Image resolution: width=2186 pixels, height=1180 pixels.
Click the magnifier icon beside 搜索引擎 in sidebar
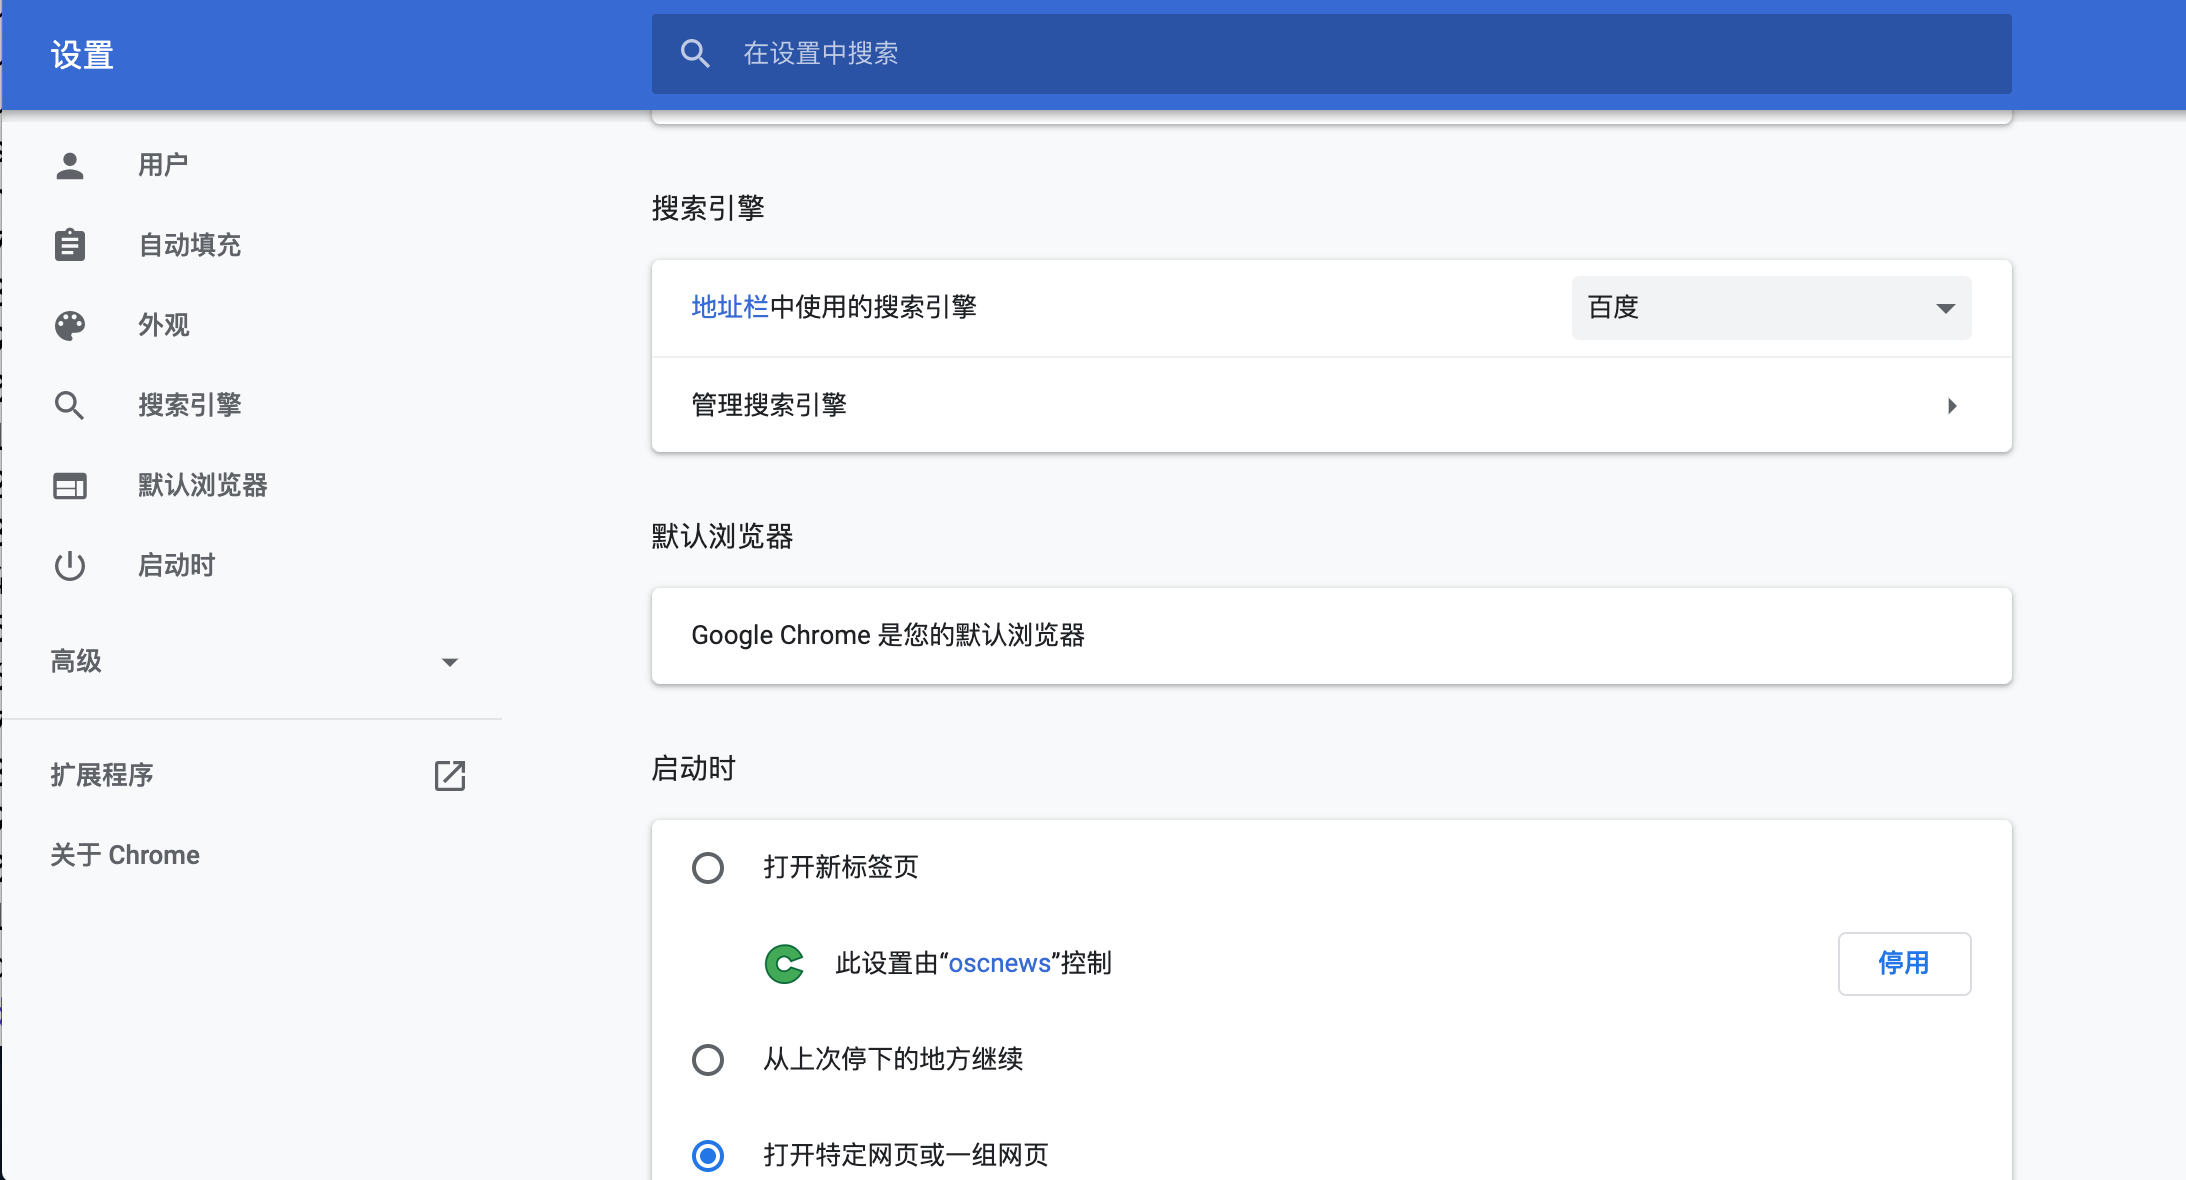70,405
